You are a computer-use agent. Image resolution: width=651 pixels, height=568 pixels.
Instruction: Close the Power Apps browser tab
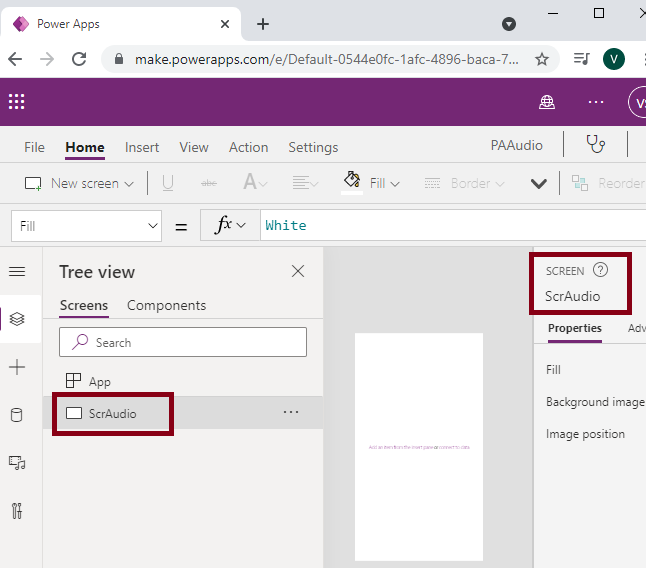click(x=225, y=24)
